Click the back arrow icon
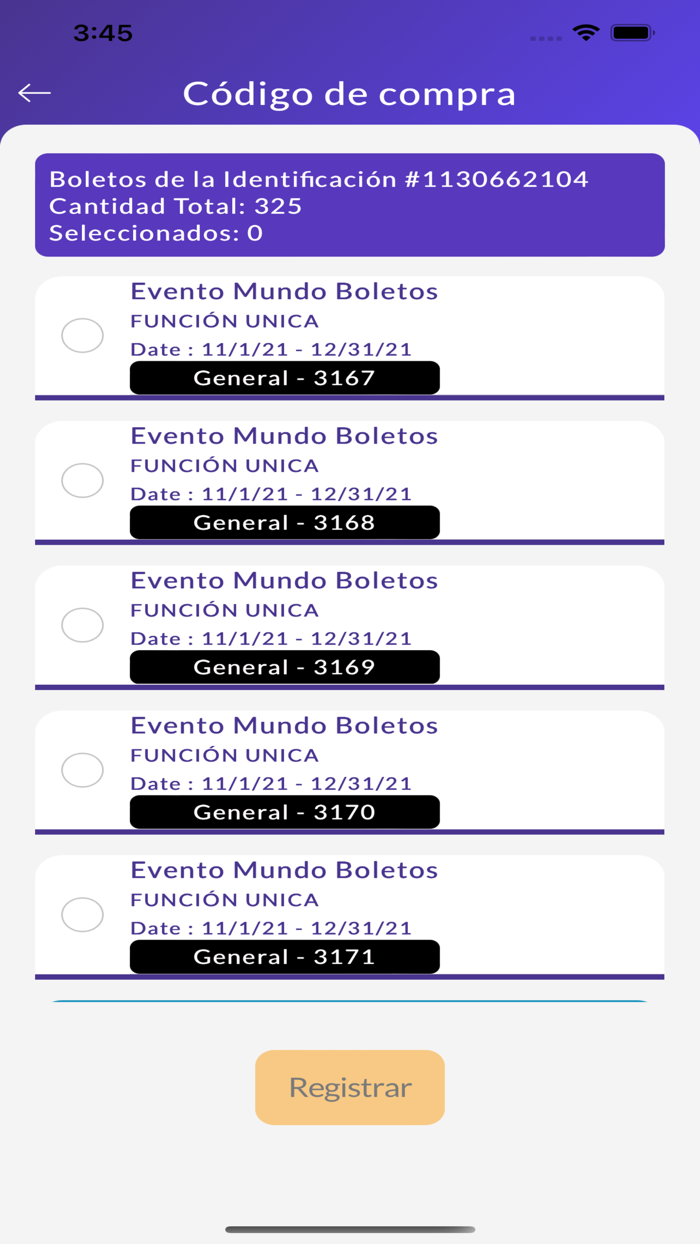The width and height of the screenshot is (700, 1244). click(x=34, y=92)
